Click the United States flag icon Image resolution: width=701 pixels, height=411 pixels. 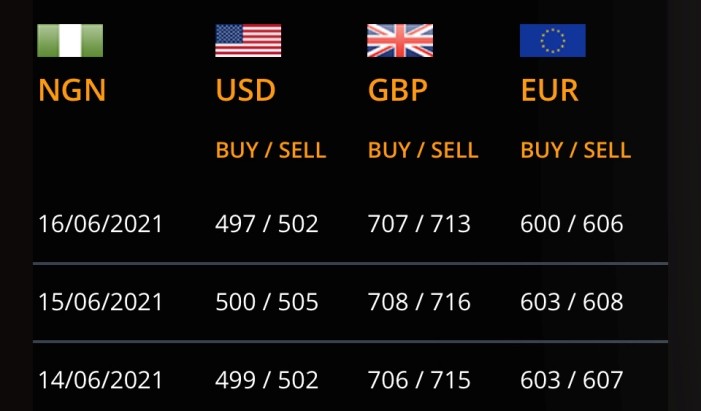tap(248, 40)
